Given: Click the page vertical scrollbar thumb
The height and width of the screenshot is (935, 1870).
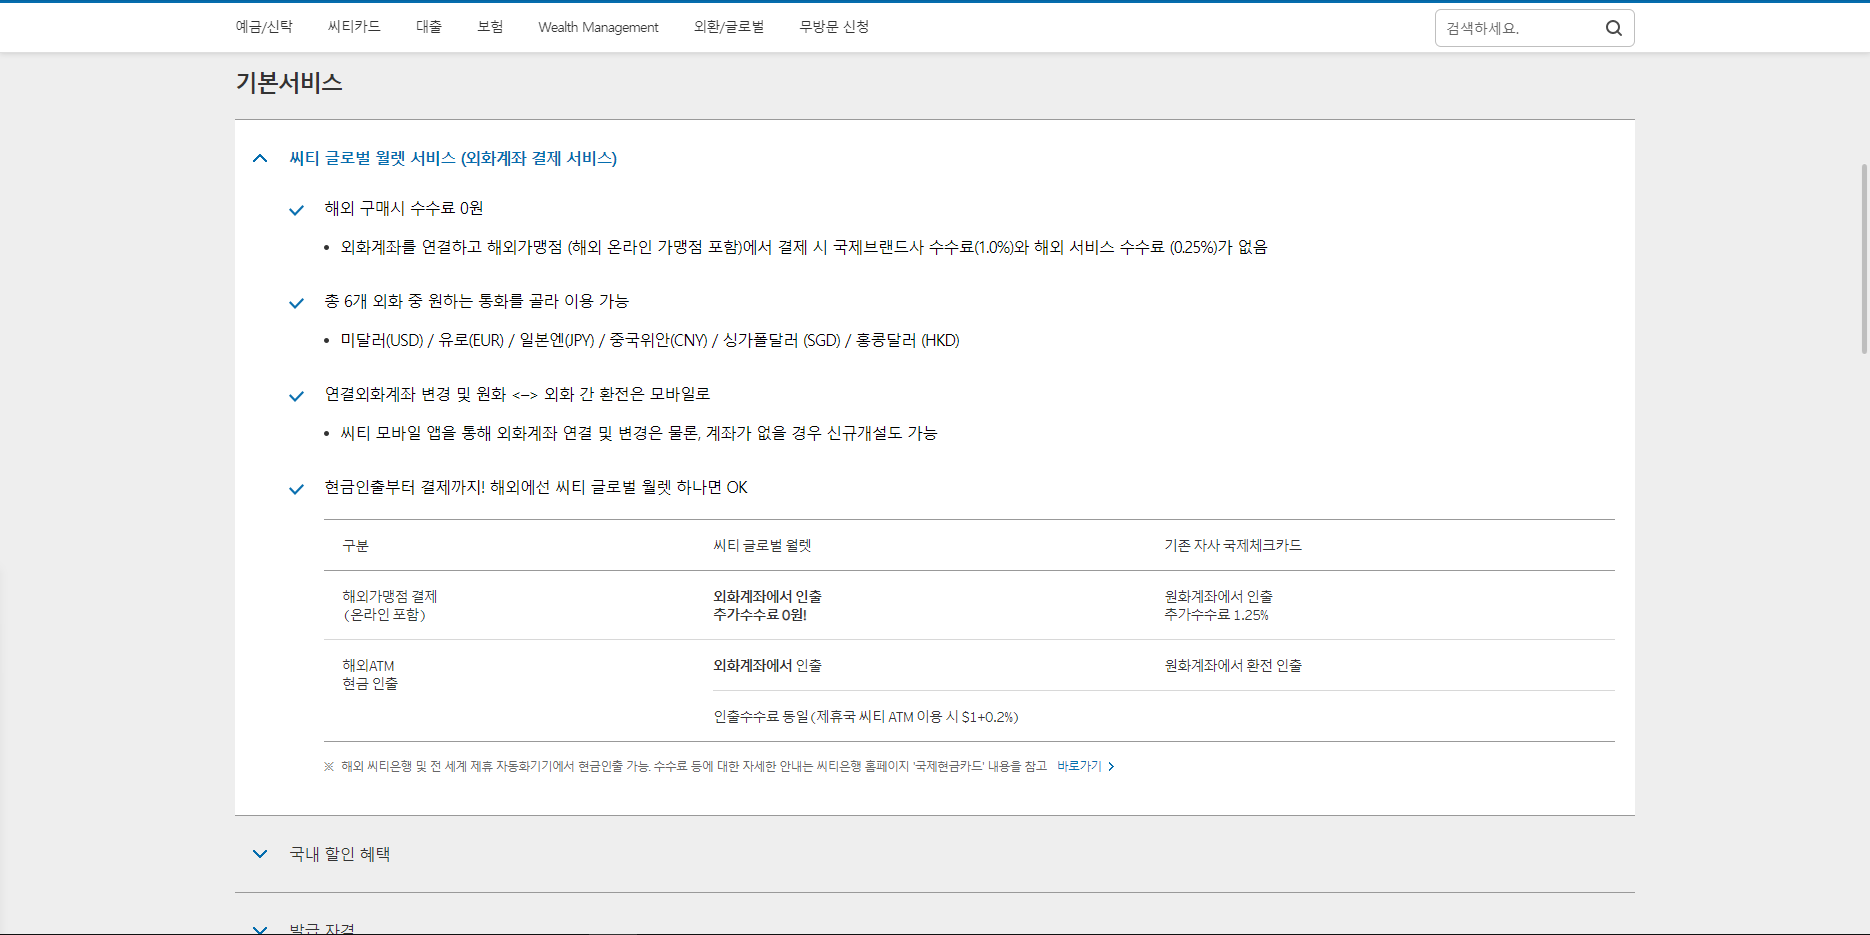Looking at the screenshot, I should tap(1864, 258).
